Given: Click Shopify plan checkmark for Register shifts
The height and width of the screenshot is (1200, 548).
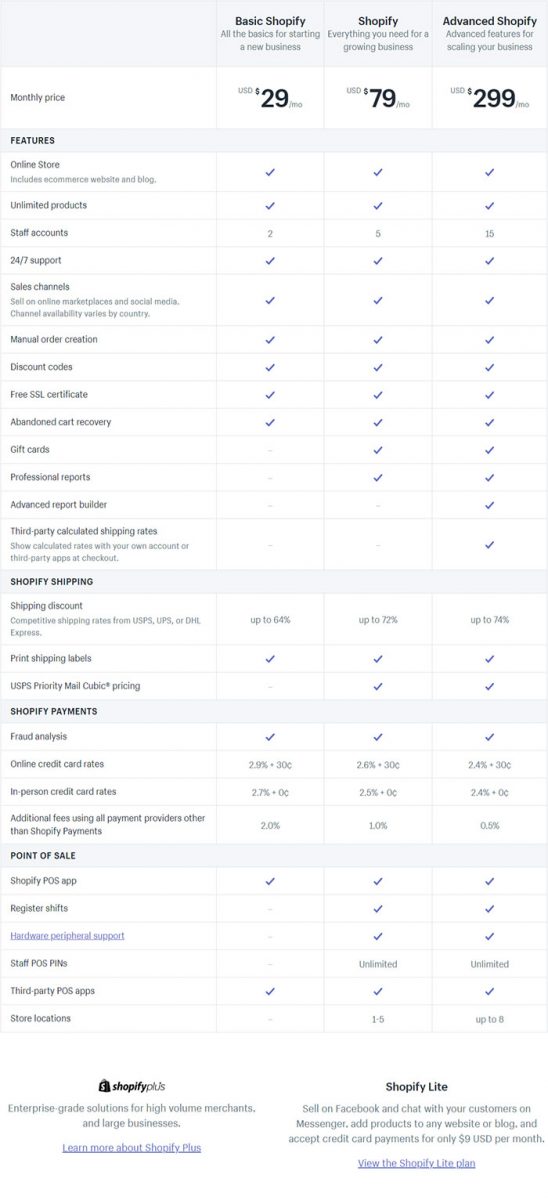Looking at the screenshot, I should point(378,908).
